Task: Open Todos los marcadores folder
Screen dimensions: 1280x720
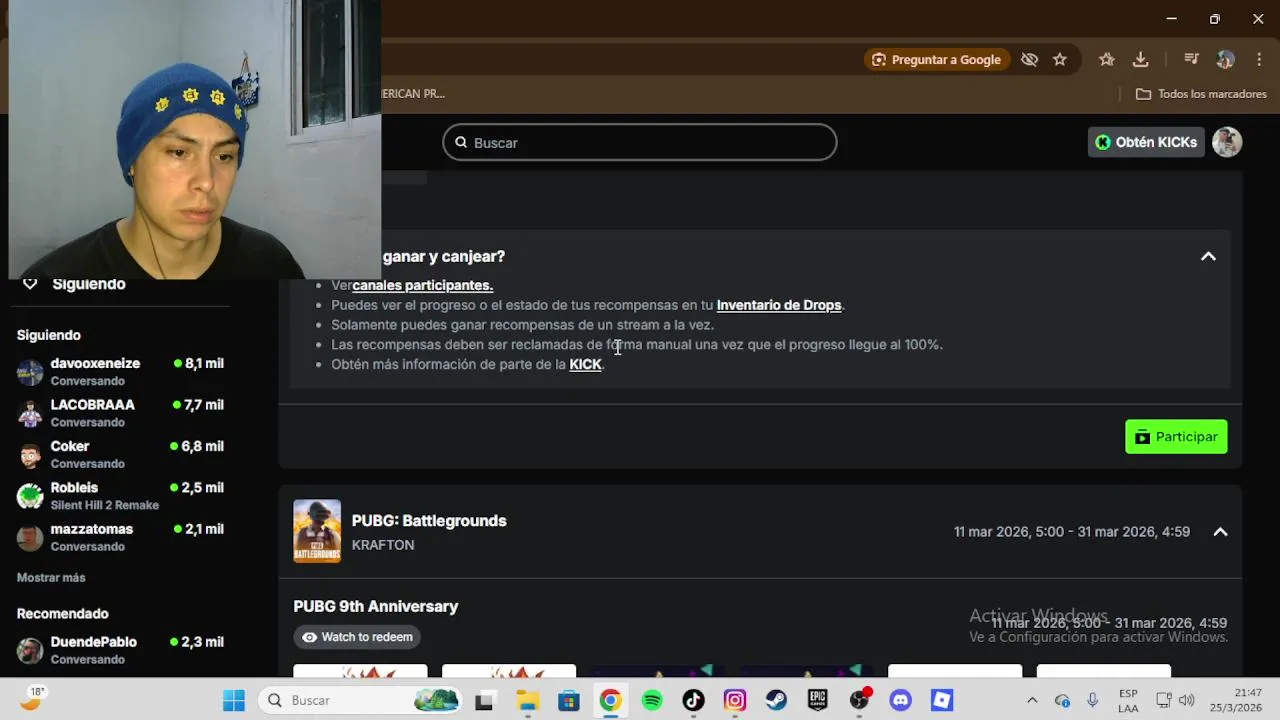Action: click(1201, 94)
